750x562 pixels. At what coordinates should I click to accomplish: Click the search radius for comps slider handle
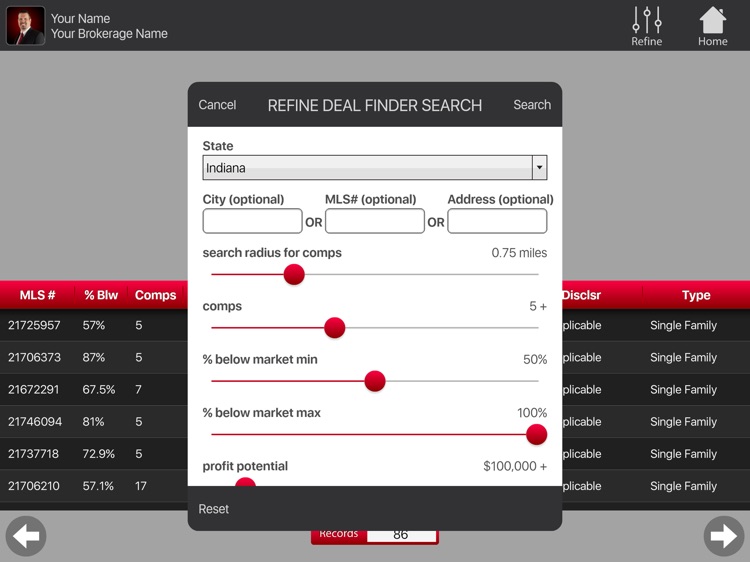click(294, 275)
